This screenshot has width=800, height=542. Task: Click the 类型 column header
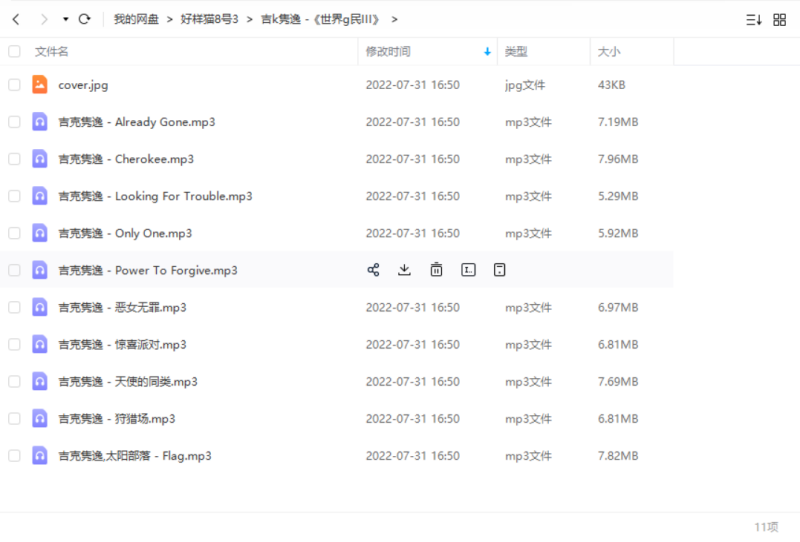tap(516, 51)
